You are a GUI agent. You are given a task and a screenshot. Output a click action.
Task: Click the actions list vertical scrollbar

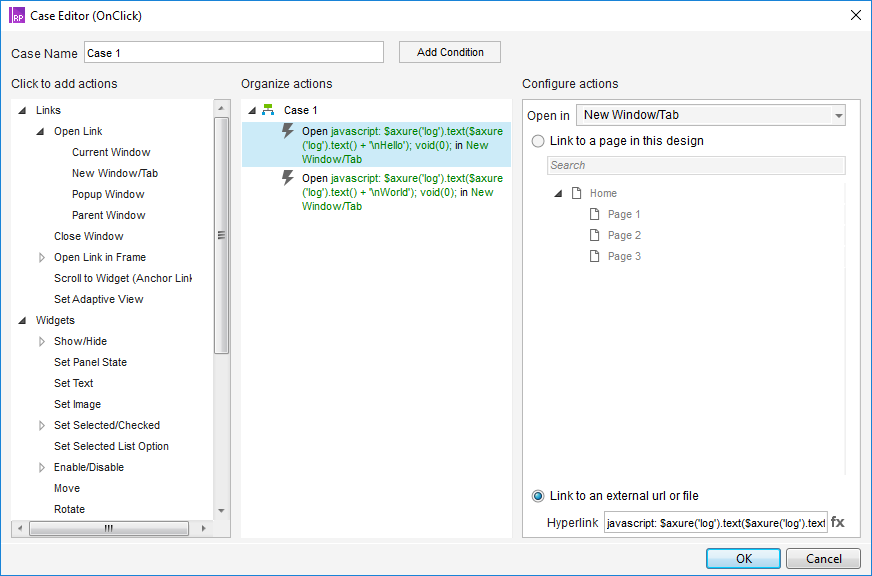click(x=221, y=235)
